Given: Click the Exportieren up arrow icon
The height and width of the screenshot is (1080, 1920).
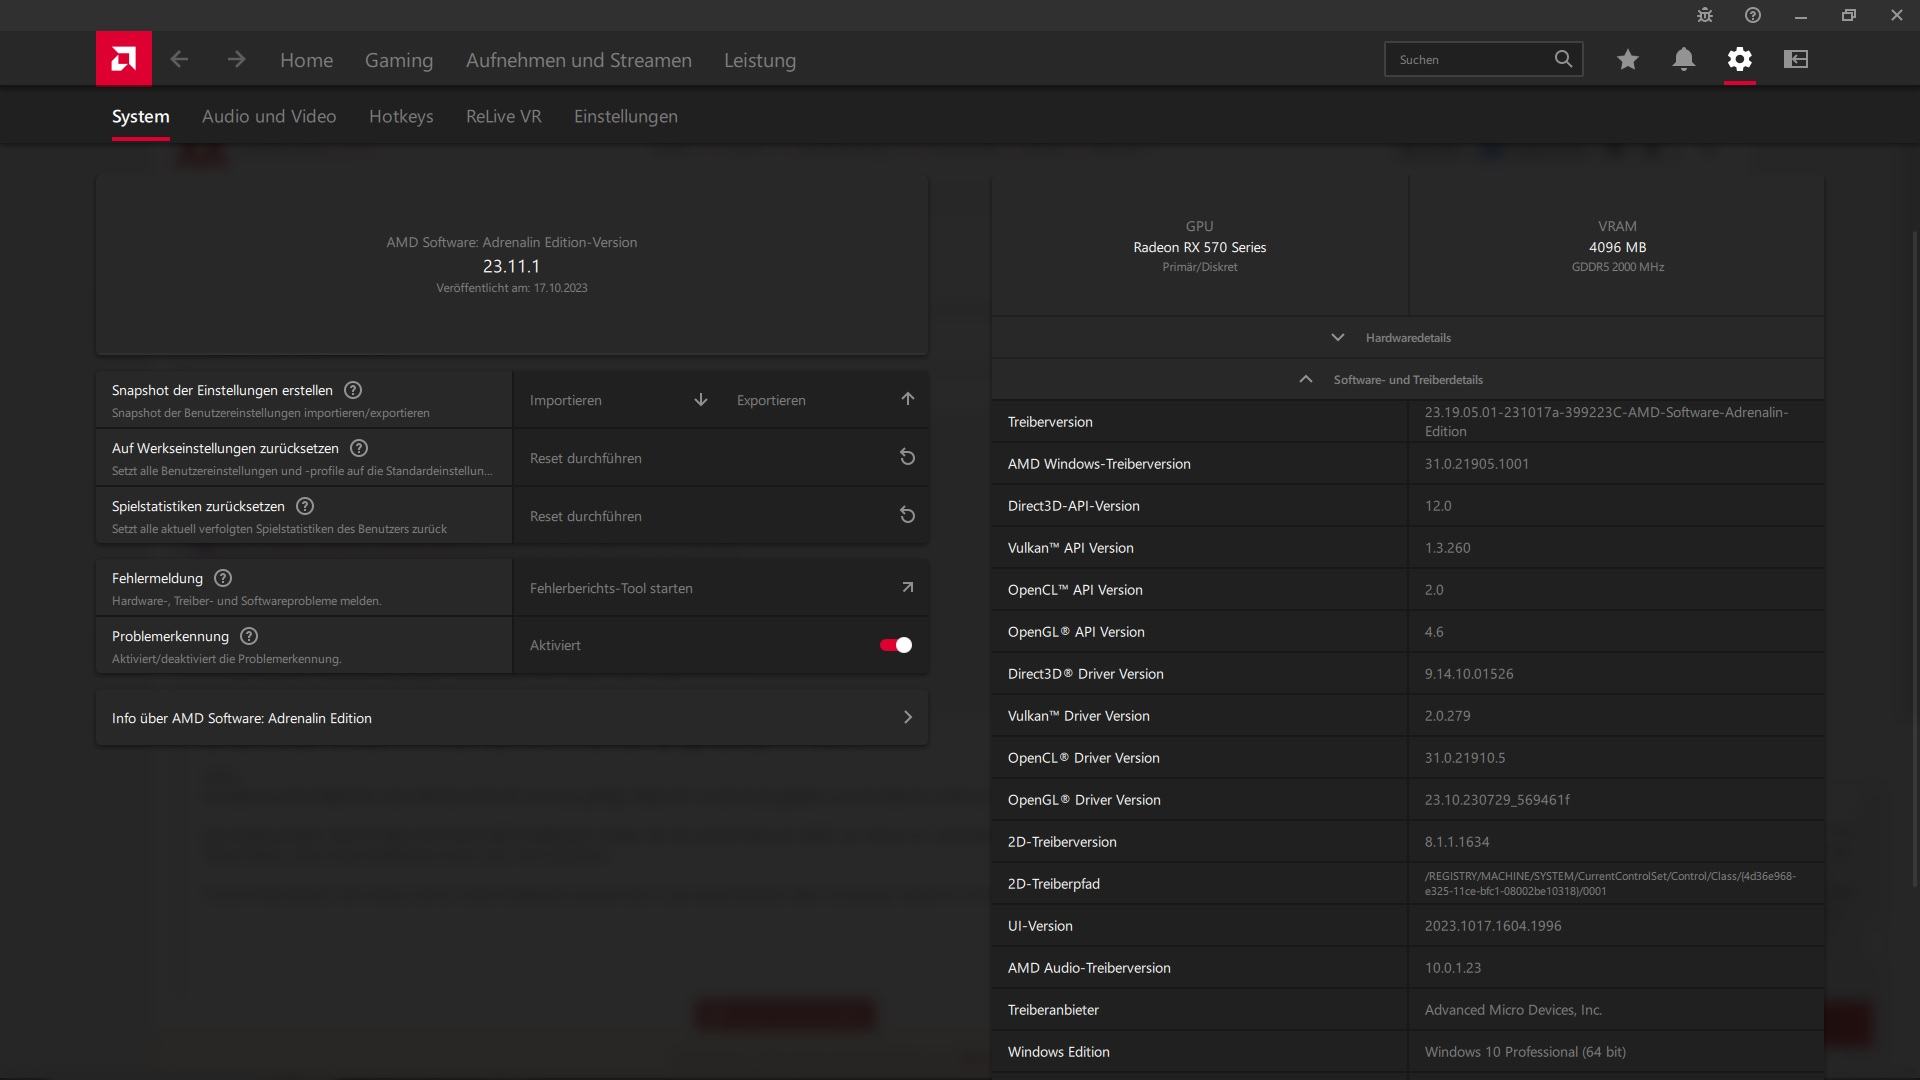Looking at the screenshot, I should point(908,399).
